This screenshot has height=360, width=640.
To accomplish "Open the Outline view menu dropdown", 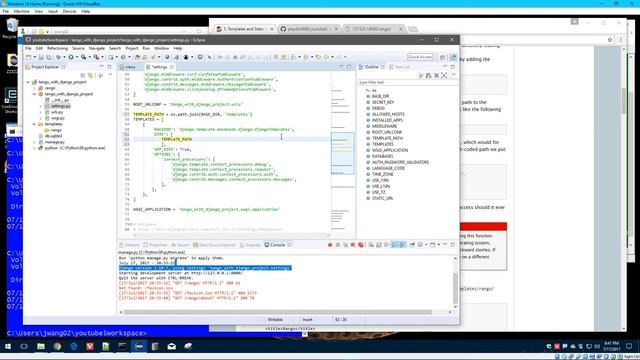I will point(453,76).
